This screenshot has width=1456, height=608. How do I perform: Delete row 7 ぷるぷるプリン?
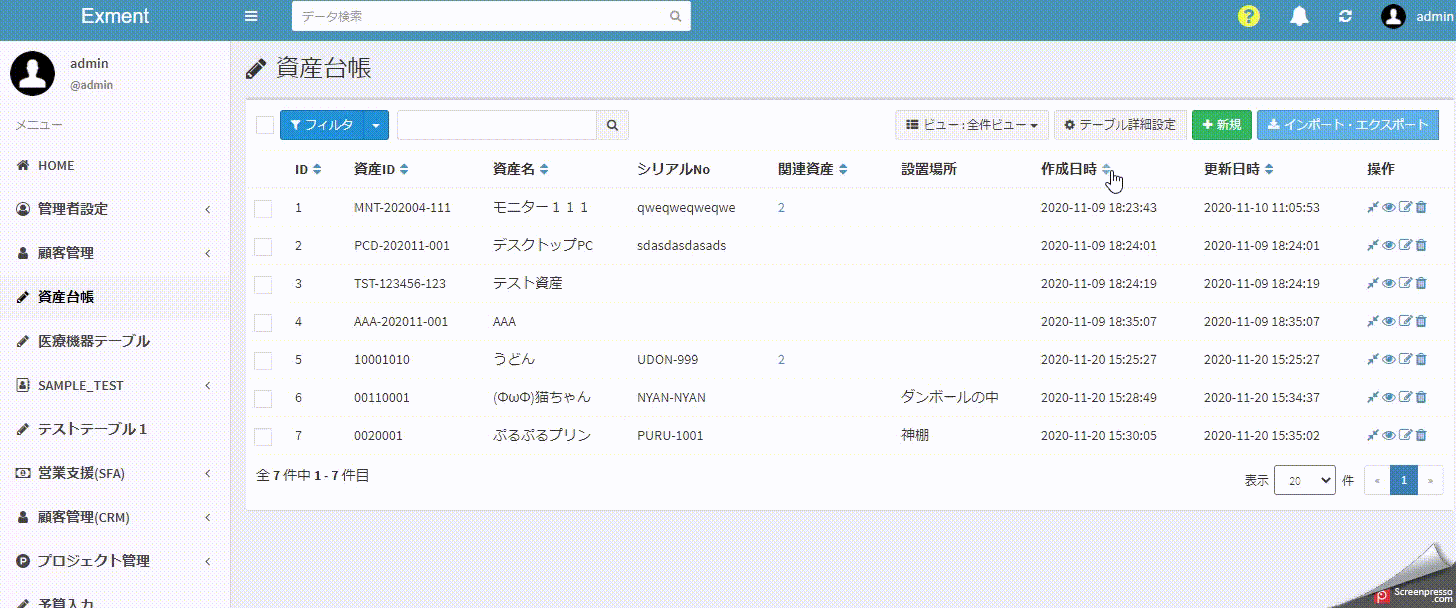pyautogui.click(x=1421, y=435)
